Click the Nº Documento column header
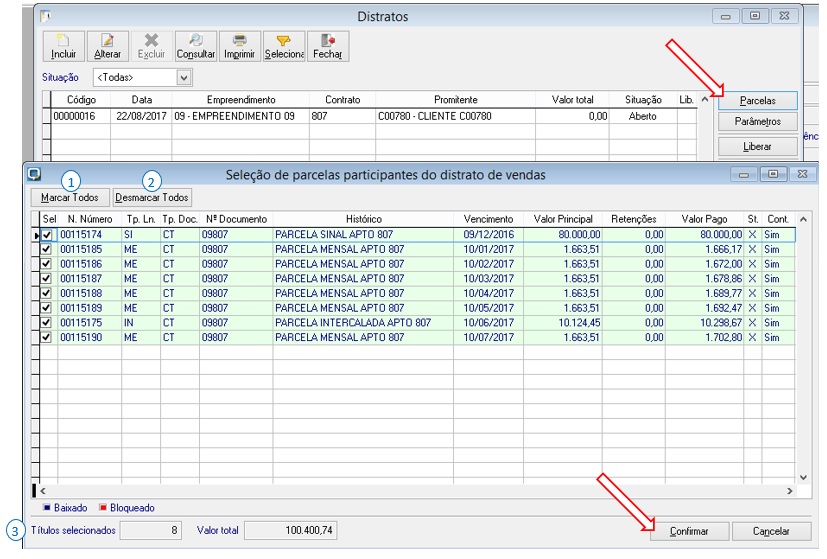 pos(236,219)
